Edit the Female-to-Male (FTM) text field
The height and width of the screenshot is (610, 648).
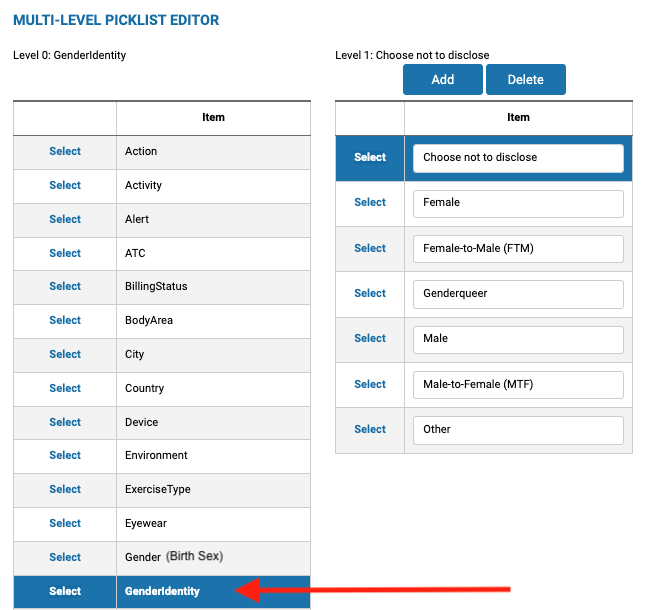click(518, 249)
